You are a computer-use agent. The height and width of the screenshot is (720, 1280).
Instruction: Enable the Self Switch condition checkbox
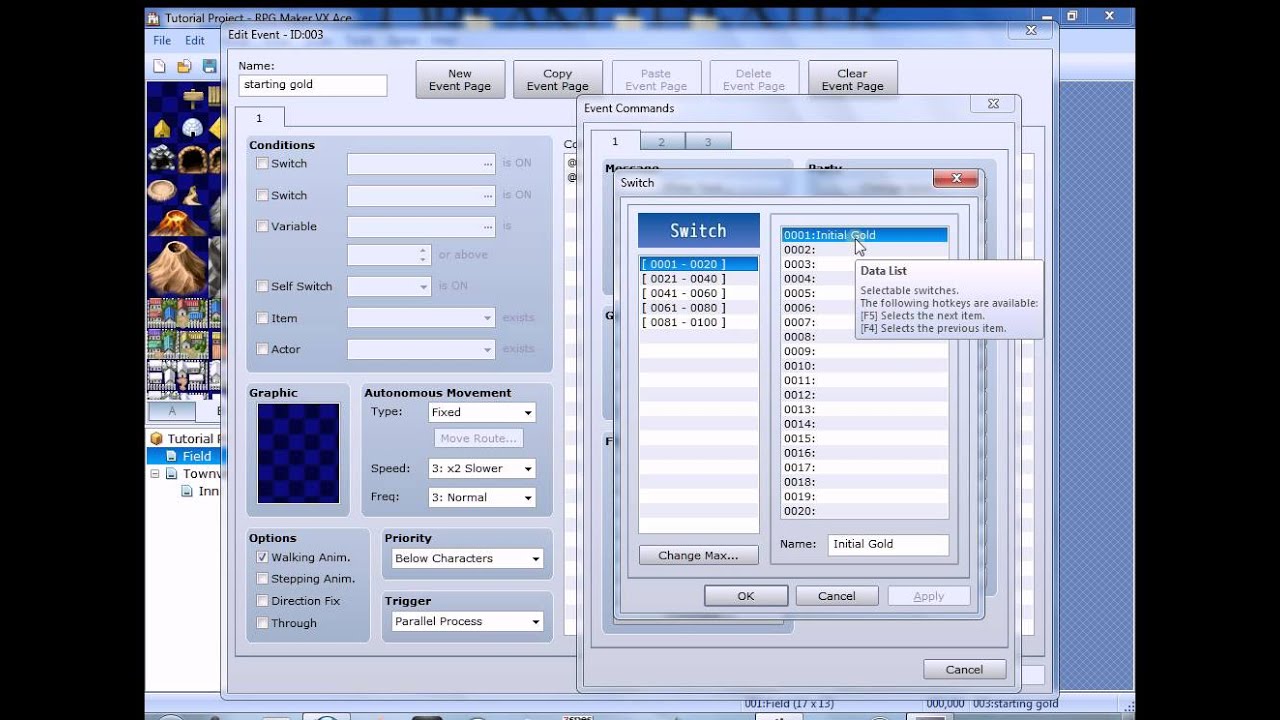click(x=262, y=286)
